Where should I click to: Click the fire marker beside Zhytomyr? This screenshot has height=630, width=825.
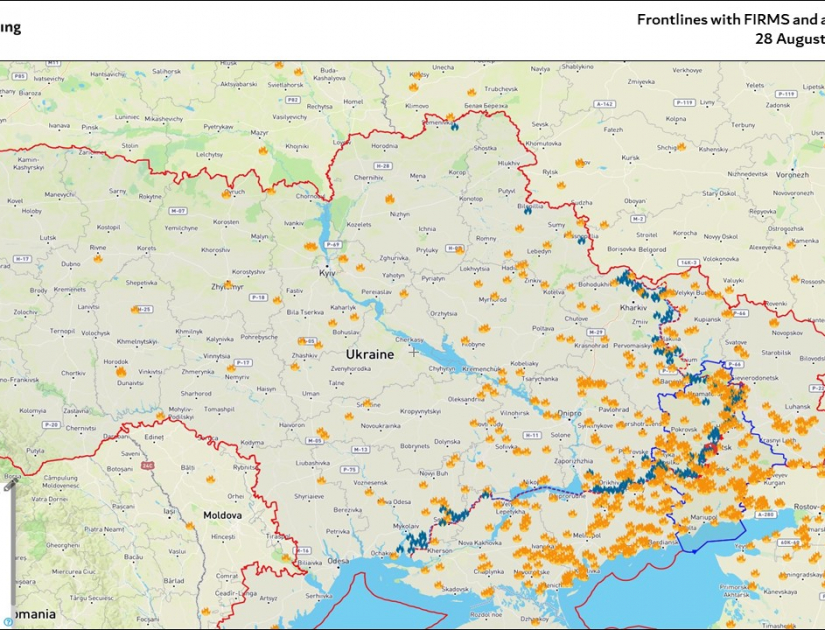228,285
